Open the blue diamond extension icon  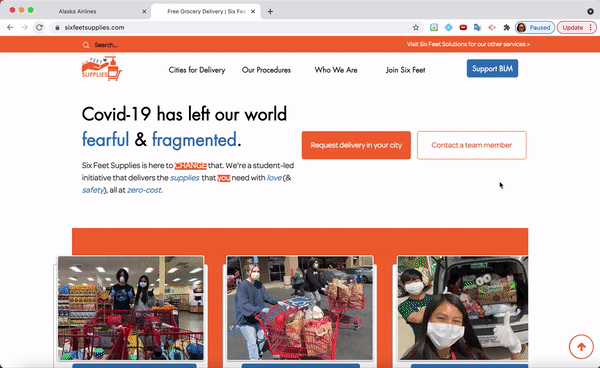(x=448, y=28)
